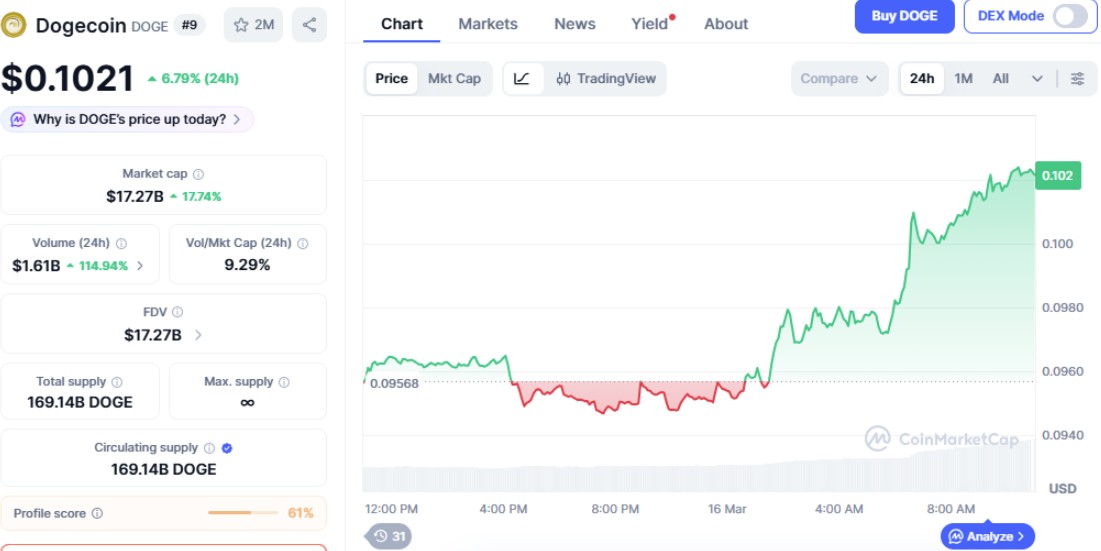Click FDV info icon
This screenshot has width=1101, height=551.
[178, 312]
